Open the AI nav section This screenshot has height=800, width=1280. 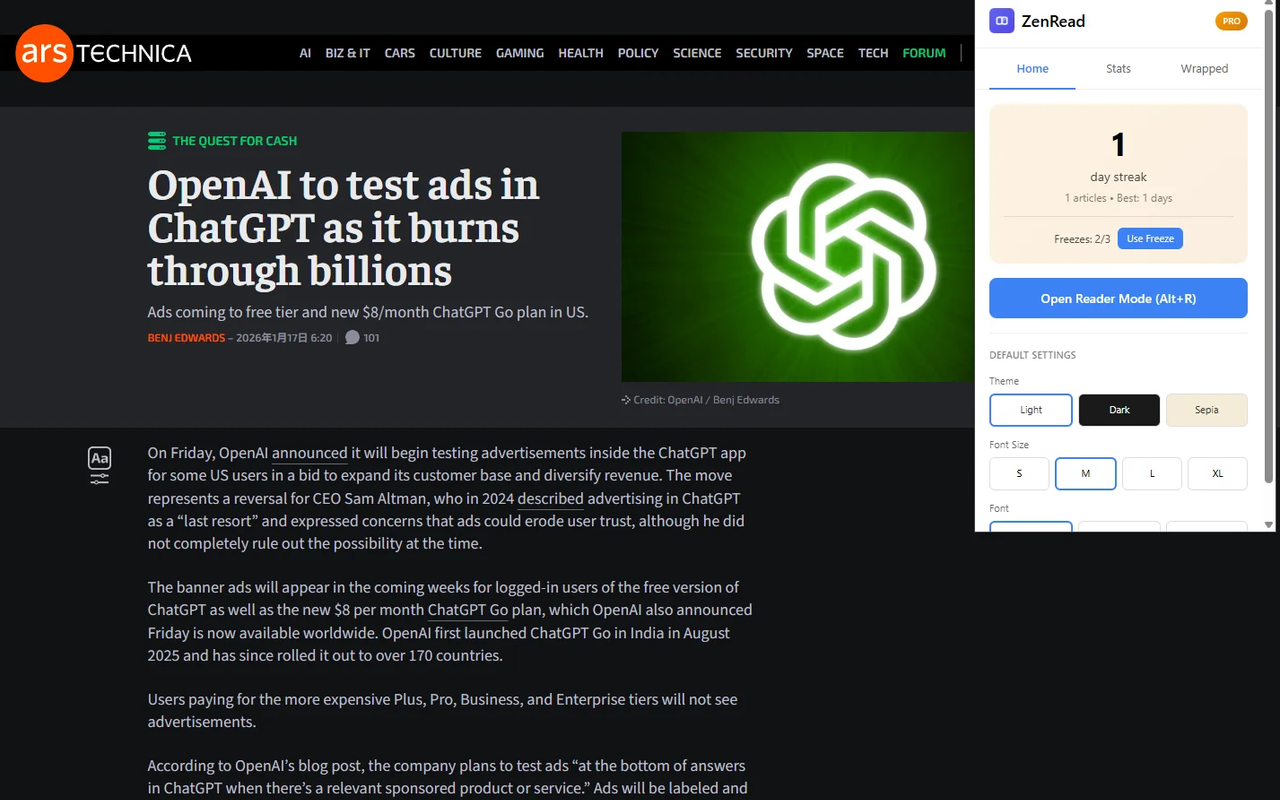pyautogui.click(x=305, y=53)
